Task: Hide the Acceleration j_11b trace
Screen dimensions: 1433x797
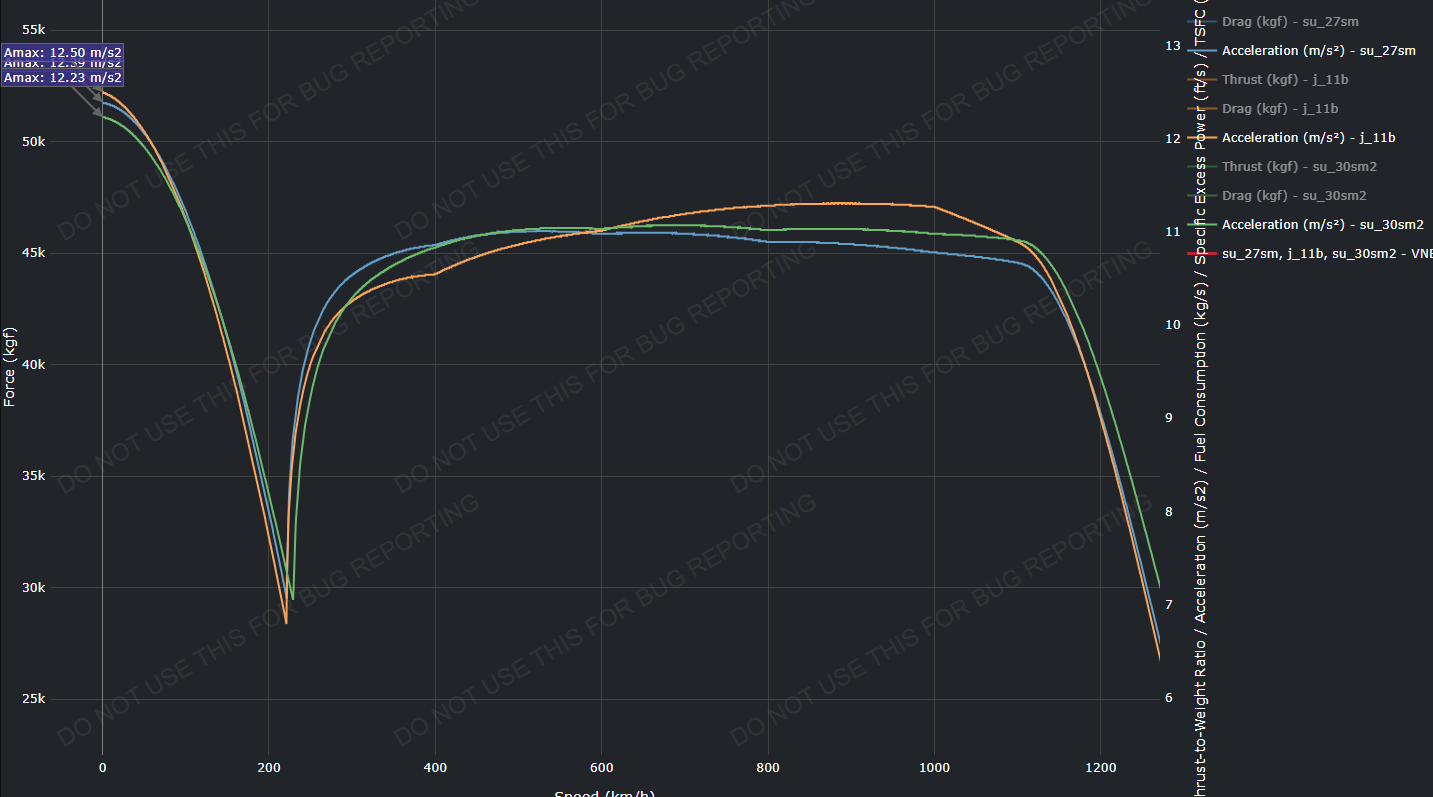Action: point(1308,137)
